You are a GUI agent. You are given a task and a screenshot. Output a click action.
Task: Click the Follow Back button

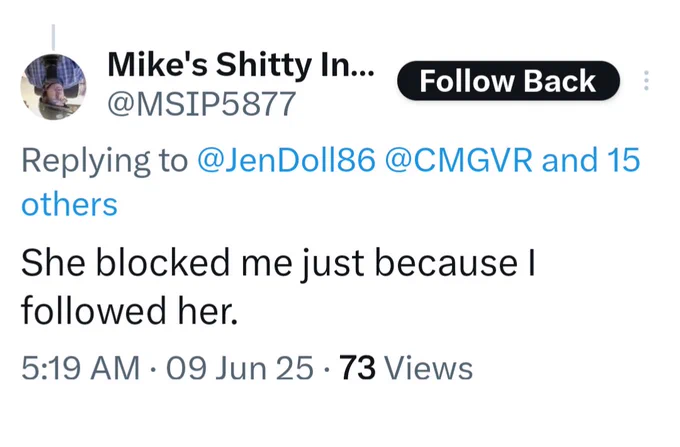point(508,81)
